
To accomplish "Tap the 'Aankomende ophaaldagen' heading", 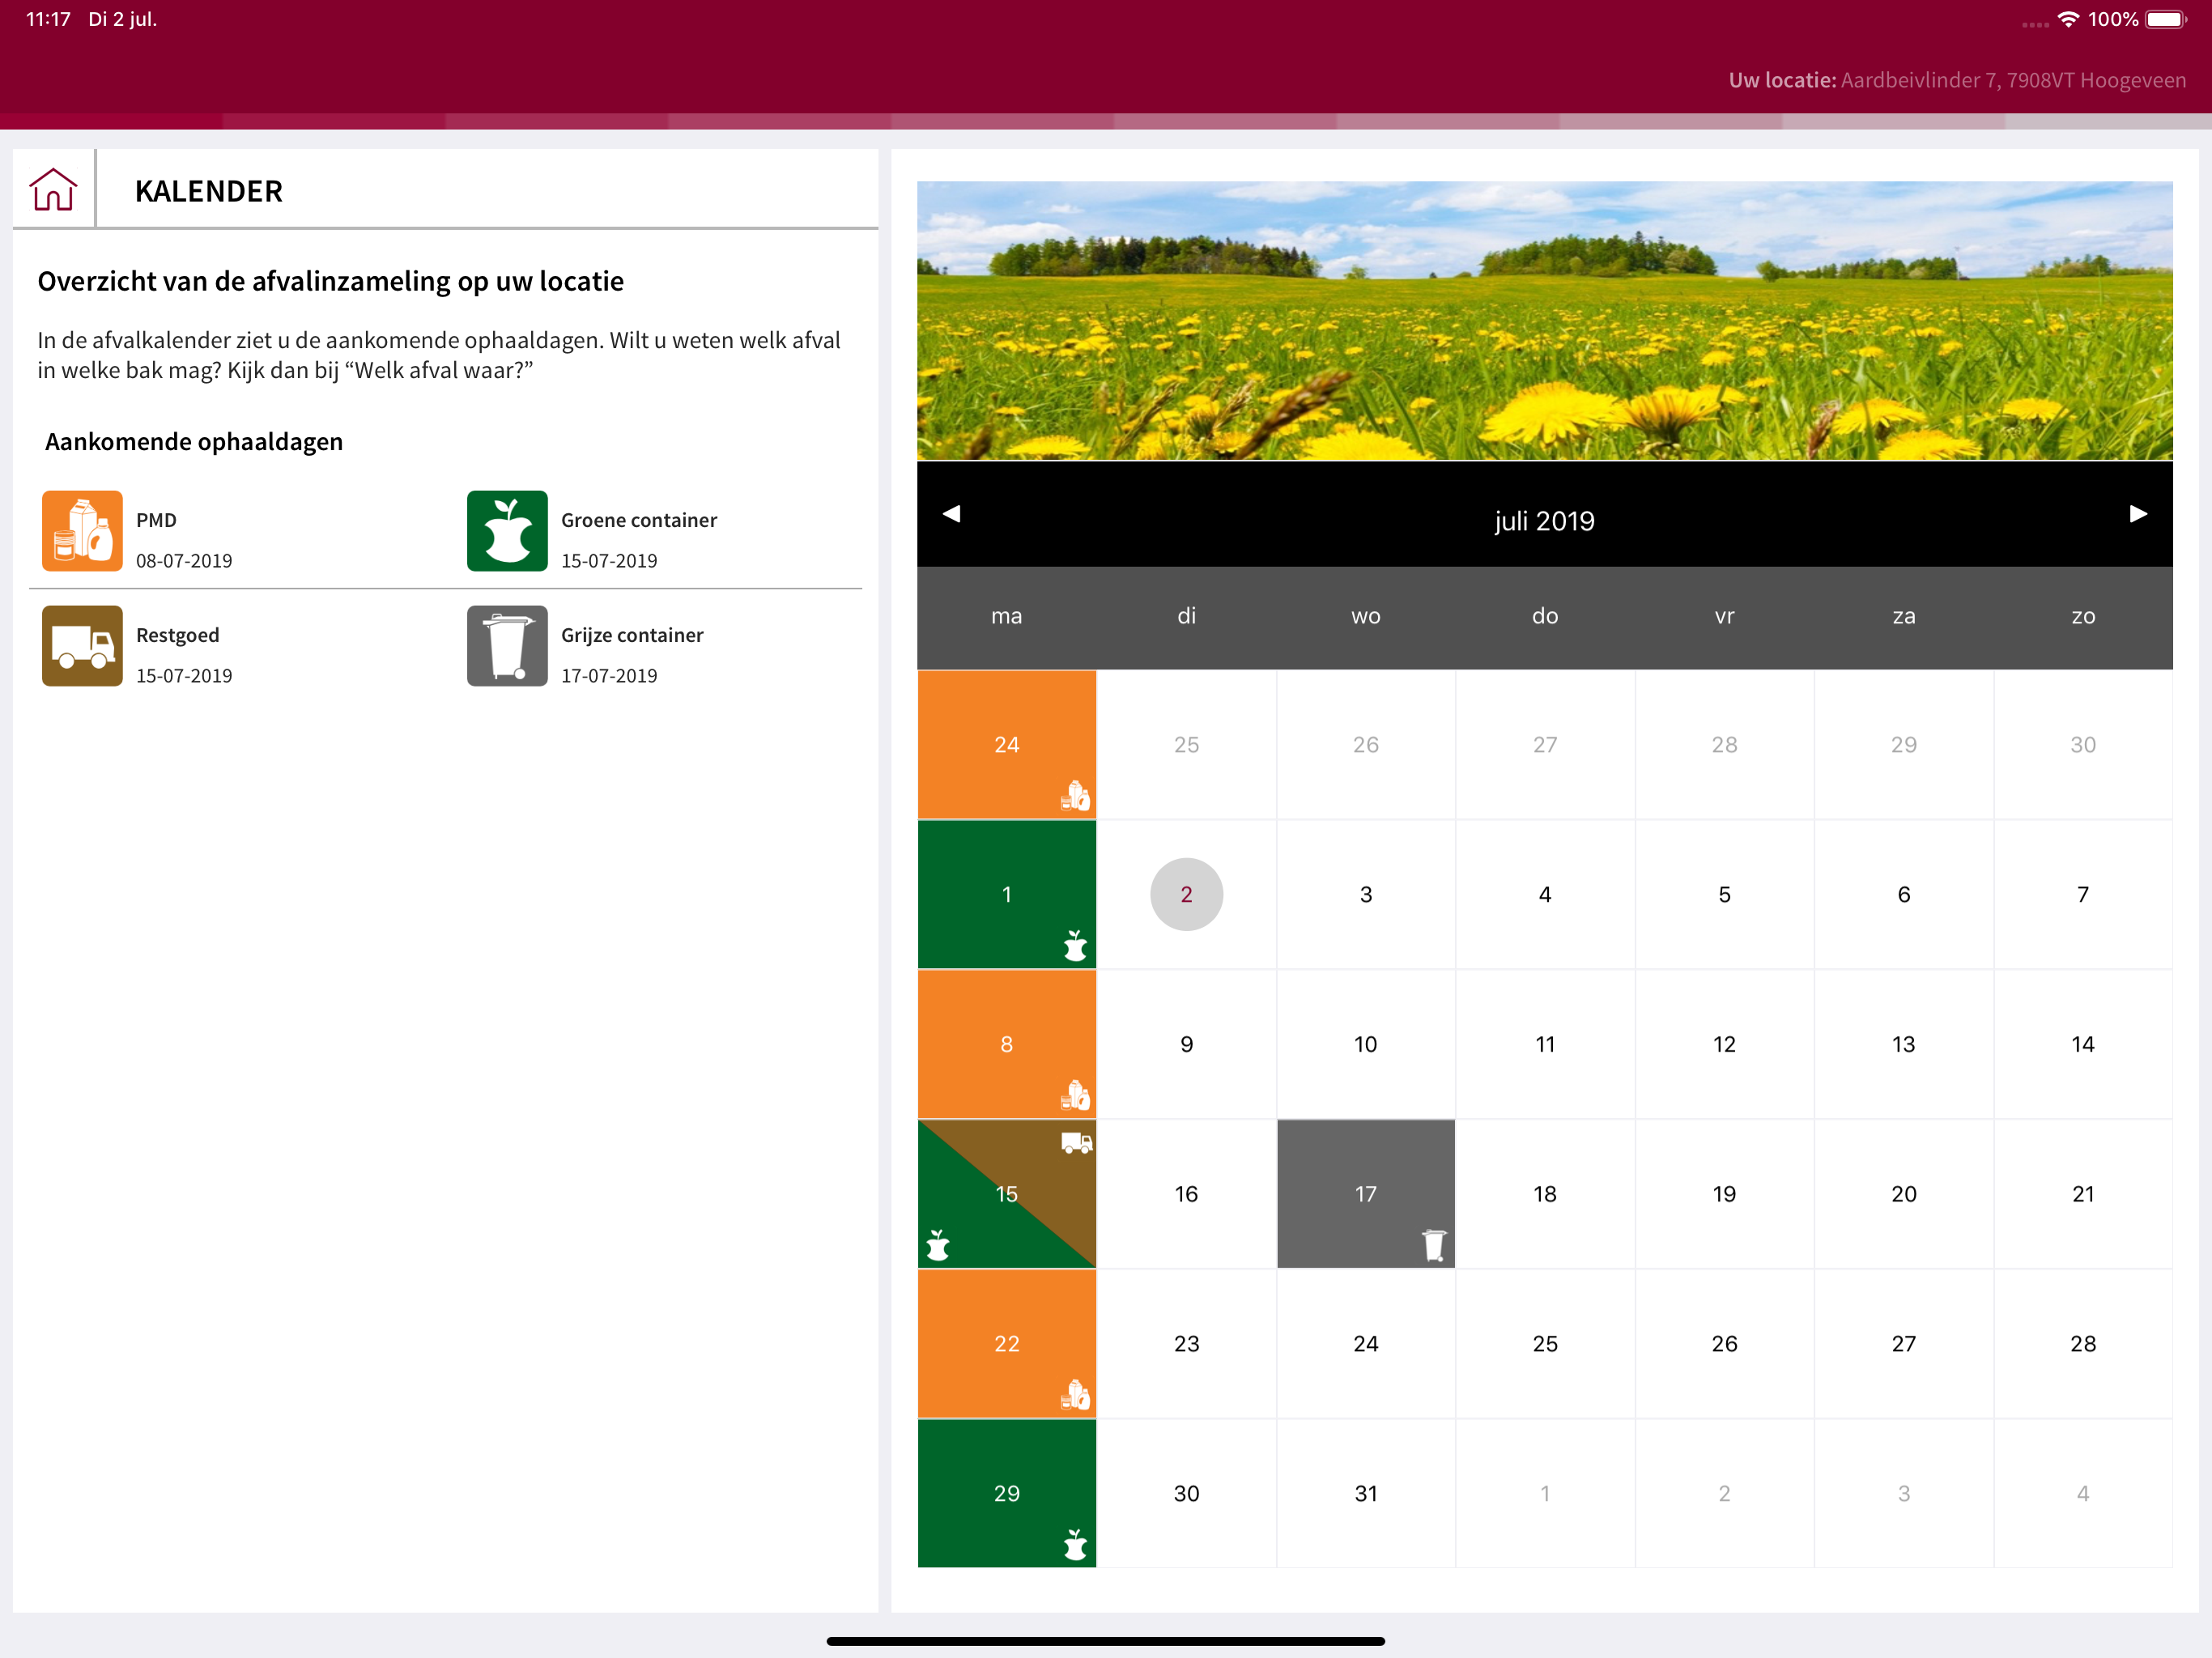I will click(194, 442).
